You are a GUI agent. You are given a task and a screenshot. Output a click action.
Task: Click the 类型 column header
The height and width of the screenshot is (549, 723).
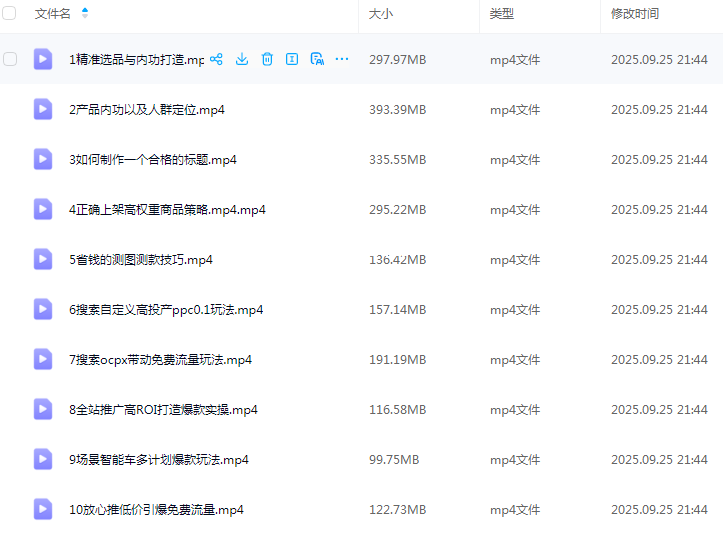pos(501,14)
